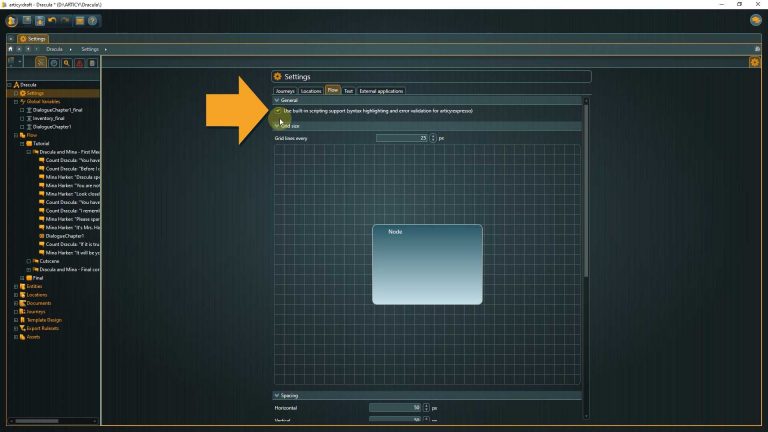The height and width of the screenshot is (432, 768).
Task: Close the Settings document tab button
Action: click(11, 39)
